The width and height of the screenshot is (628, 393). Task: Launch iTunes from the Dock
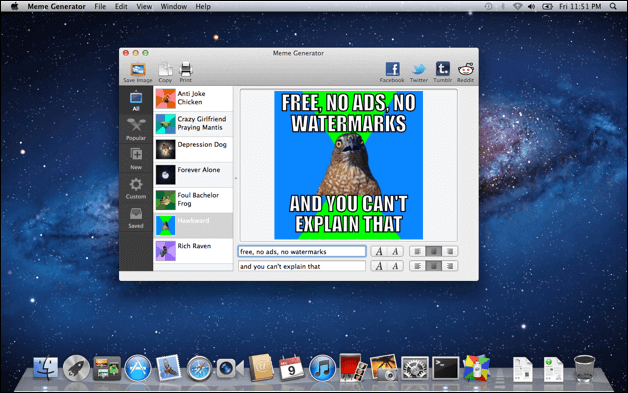coord(322,368)
